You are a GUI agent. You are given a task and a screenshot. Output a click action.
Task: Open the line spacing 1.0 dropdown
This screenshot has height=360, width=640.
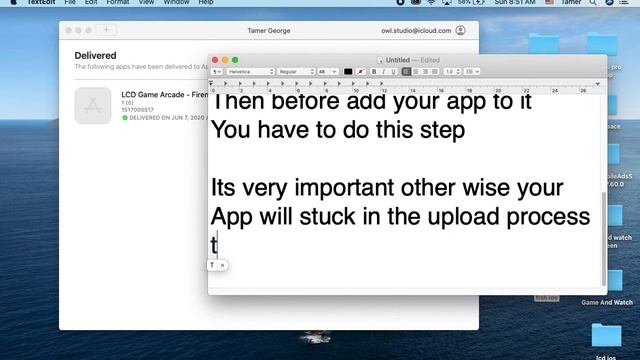[x=452, y=72]
